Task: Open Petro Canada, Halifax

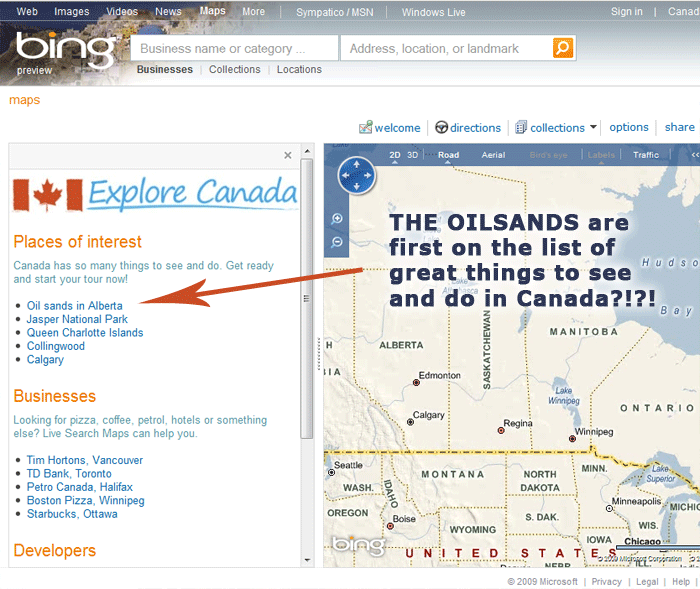Action: coord(79,487)
